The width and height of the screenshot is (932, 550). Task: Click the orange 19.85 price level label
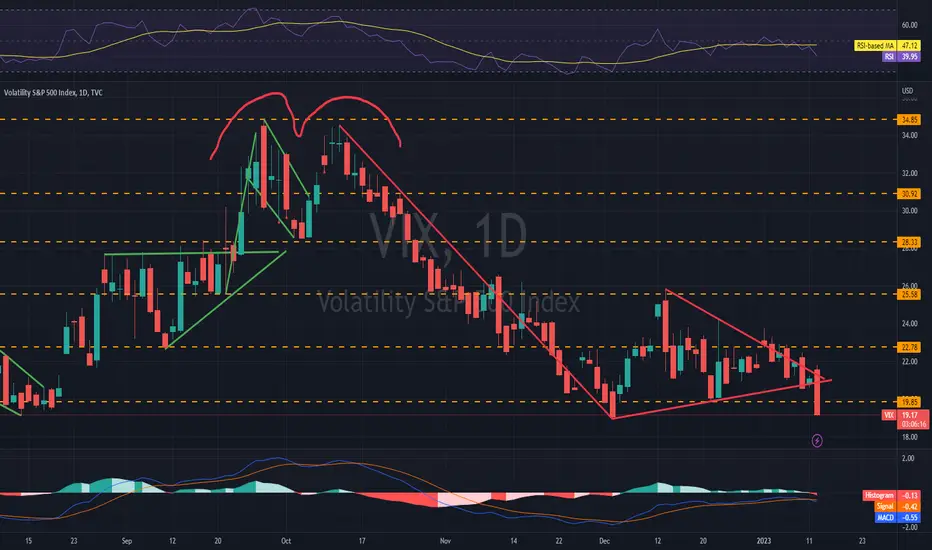(x=909, y=402)
